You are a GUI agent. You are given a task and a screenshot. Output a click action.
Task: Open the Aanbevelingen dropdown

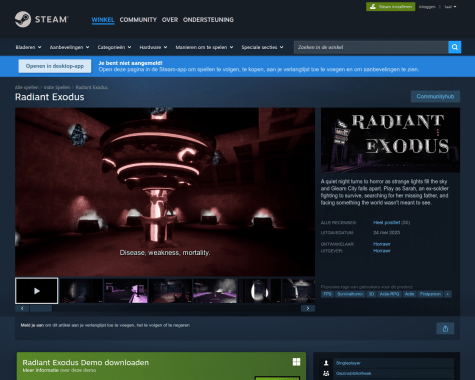pos(69,47)
